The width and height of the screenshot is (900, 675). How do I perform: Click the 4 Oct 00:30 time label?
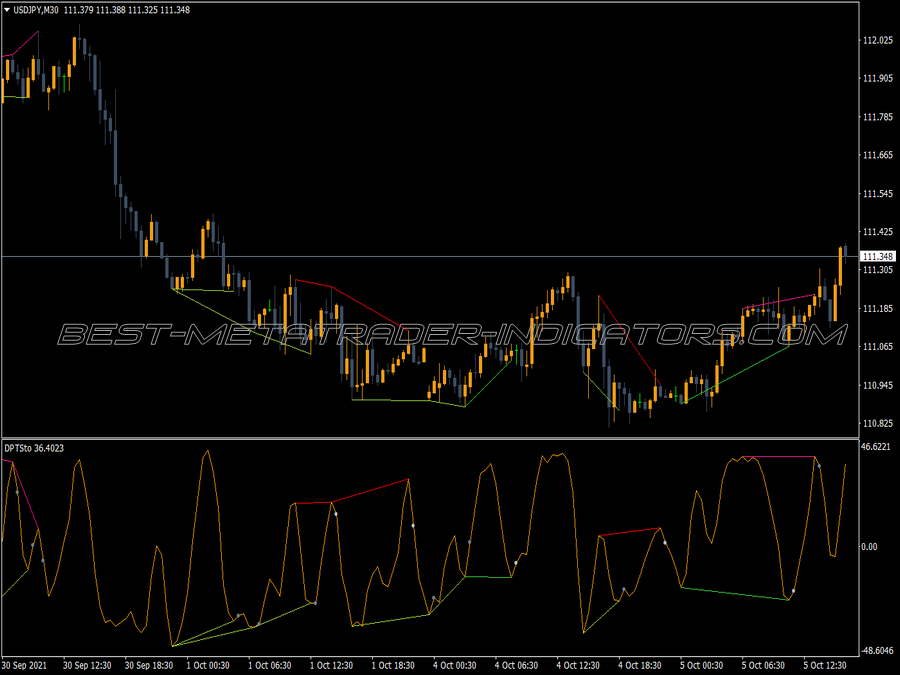(455, 665)
